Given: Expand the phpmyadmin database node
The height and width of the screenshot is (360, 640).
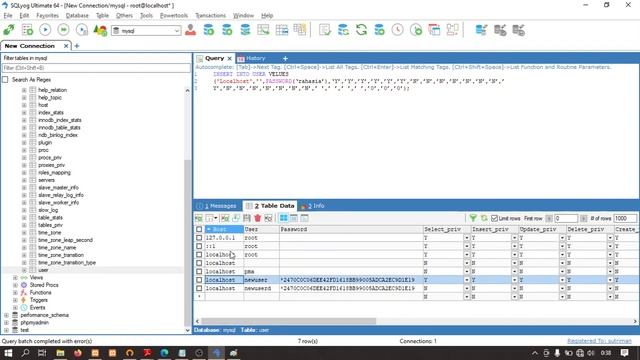Looking at the screenshot, I should tap(6, 322).
